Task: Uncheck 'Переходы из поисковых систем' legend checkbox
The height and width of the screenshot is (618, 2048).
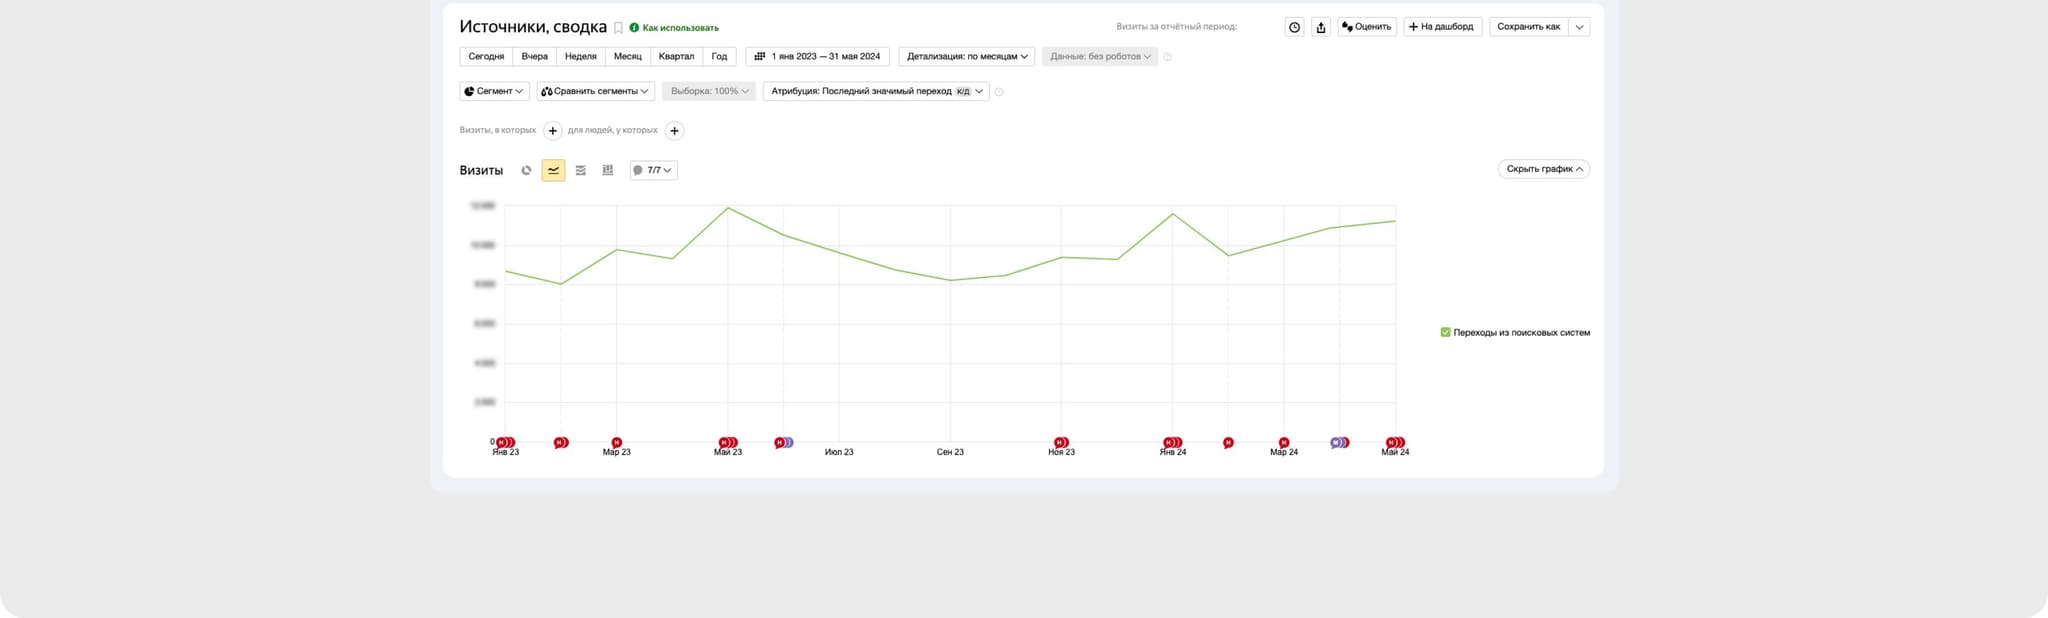Action: pos(1445,332)
